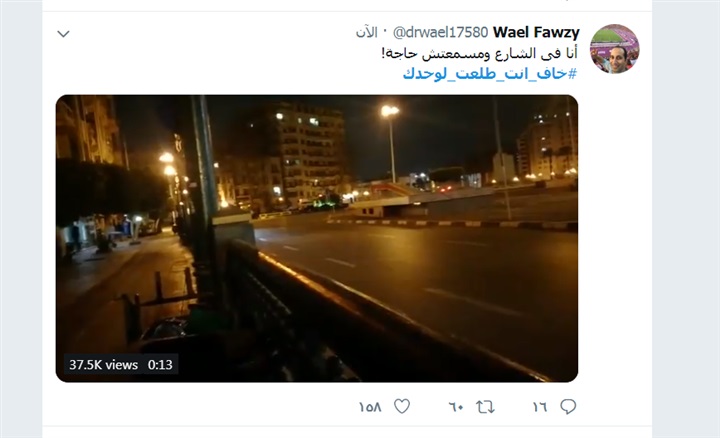Click the 0:13 video duration badge
Screen dimensions: 720x438
click(160, 365)
